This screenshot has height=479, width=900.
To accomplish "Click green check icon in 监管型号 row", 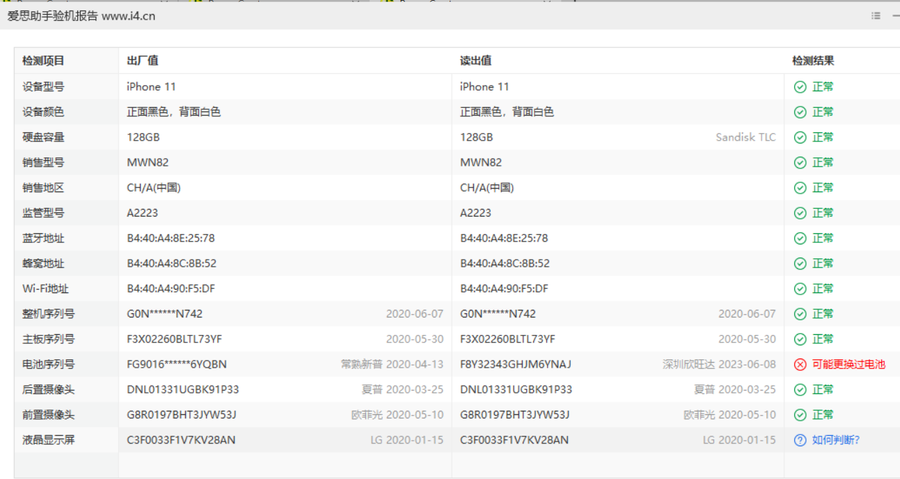I will 800,213.
